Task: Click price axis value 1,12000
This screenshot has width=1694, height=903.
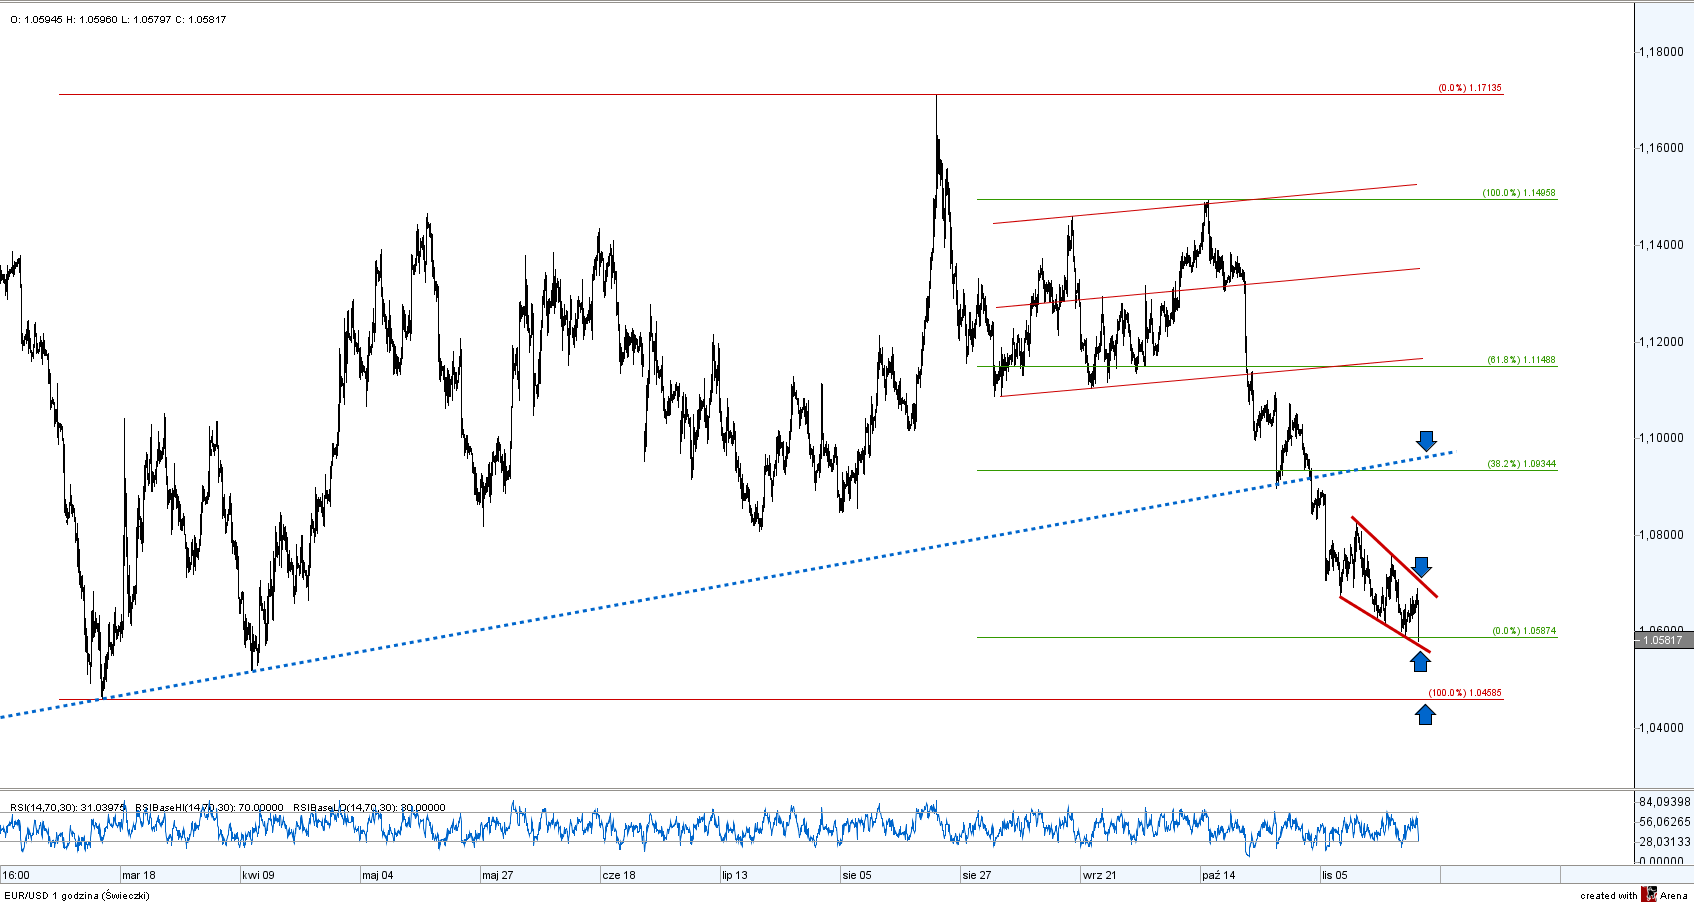Action: tap(1662, 342)
